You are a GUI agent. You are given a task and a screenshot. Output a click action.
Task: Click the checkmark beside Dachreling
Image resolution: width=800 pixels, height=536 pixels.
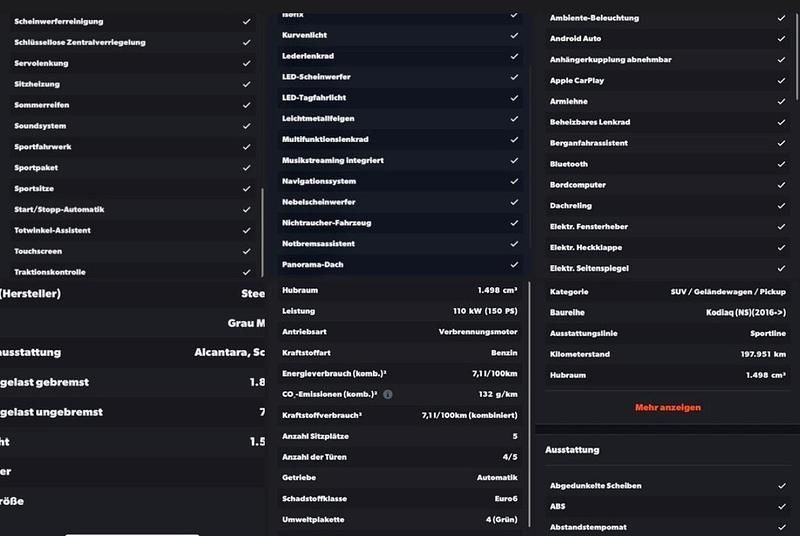780,206
